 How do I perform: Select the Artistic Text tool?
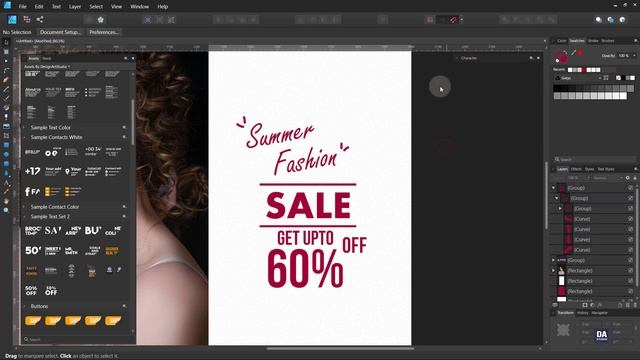pyautogui.click(x=6, y=182)
